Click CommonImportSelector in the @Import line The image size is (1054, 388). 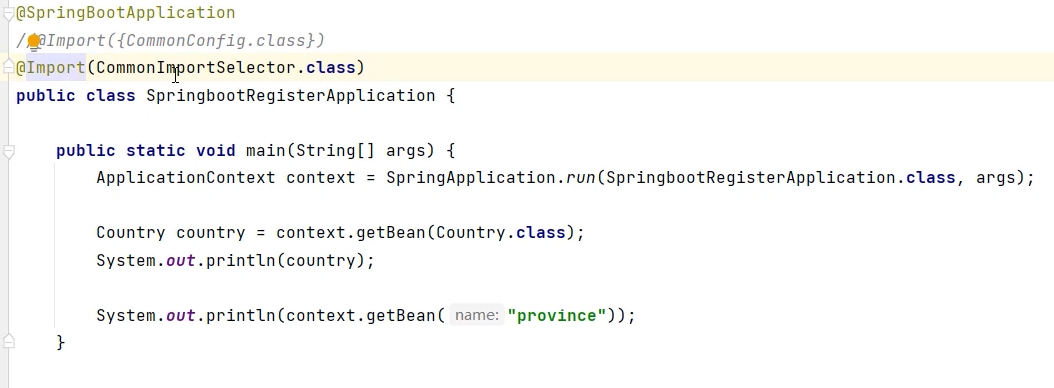pos(196,68)
